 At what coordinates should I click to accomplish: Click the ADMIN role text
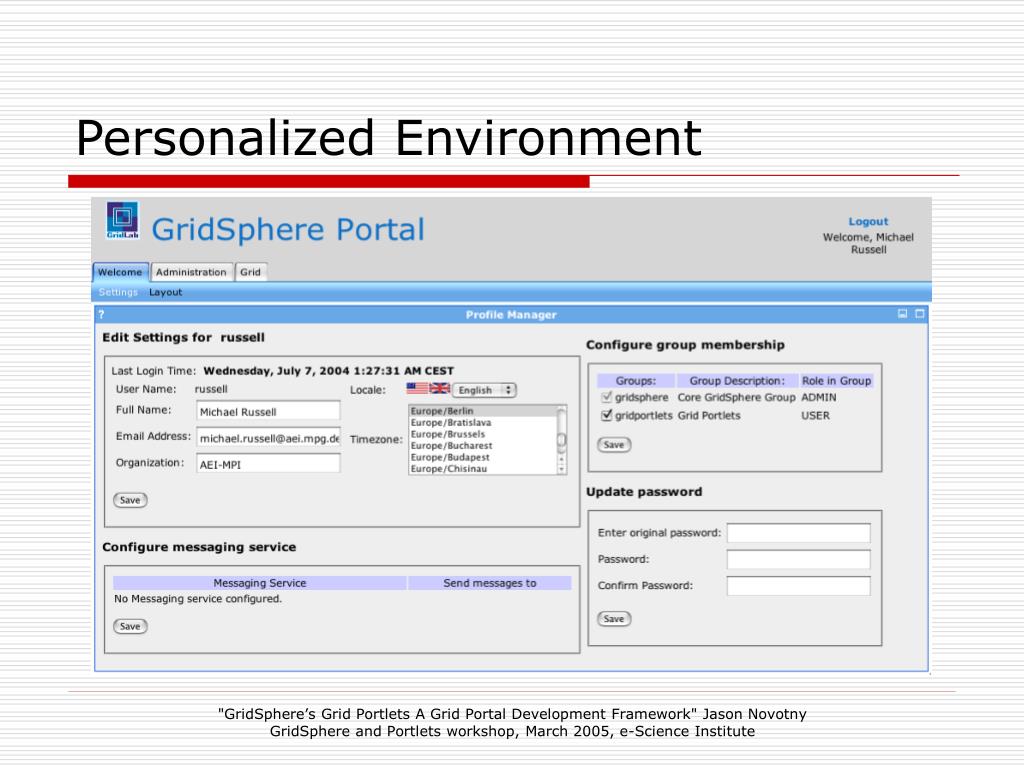tap(818, 397)
